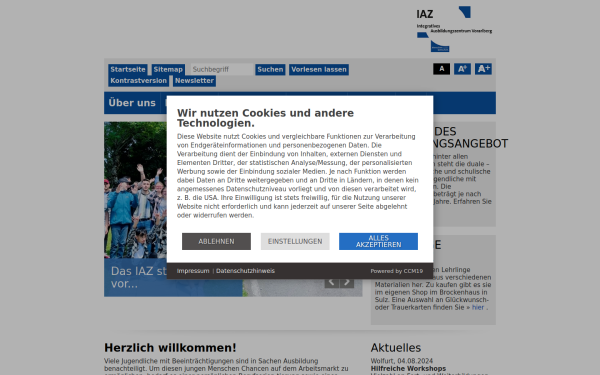
Task: Focus the Suchbegriff search field
Action: 222,70
